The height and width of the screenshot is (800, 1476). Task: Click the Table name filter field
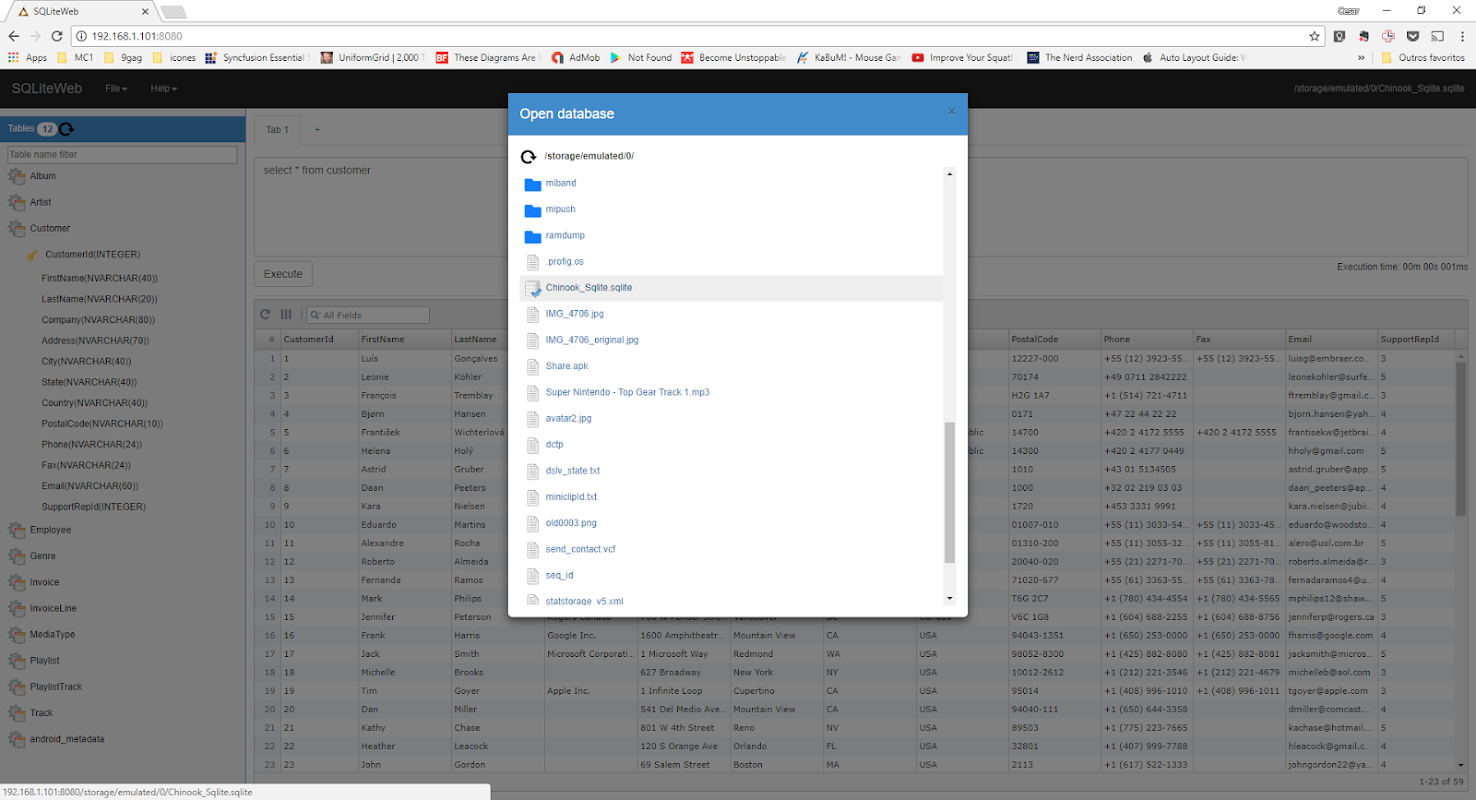[122, 155]
